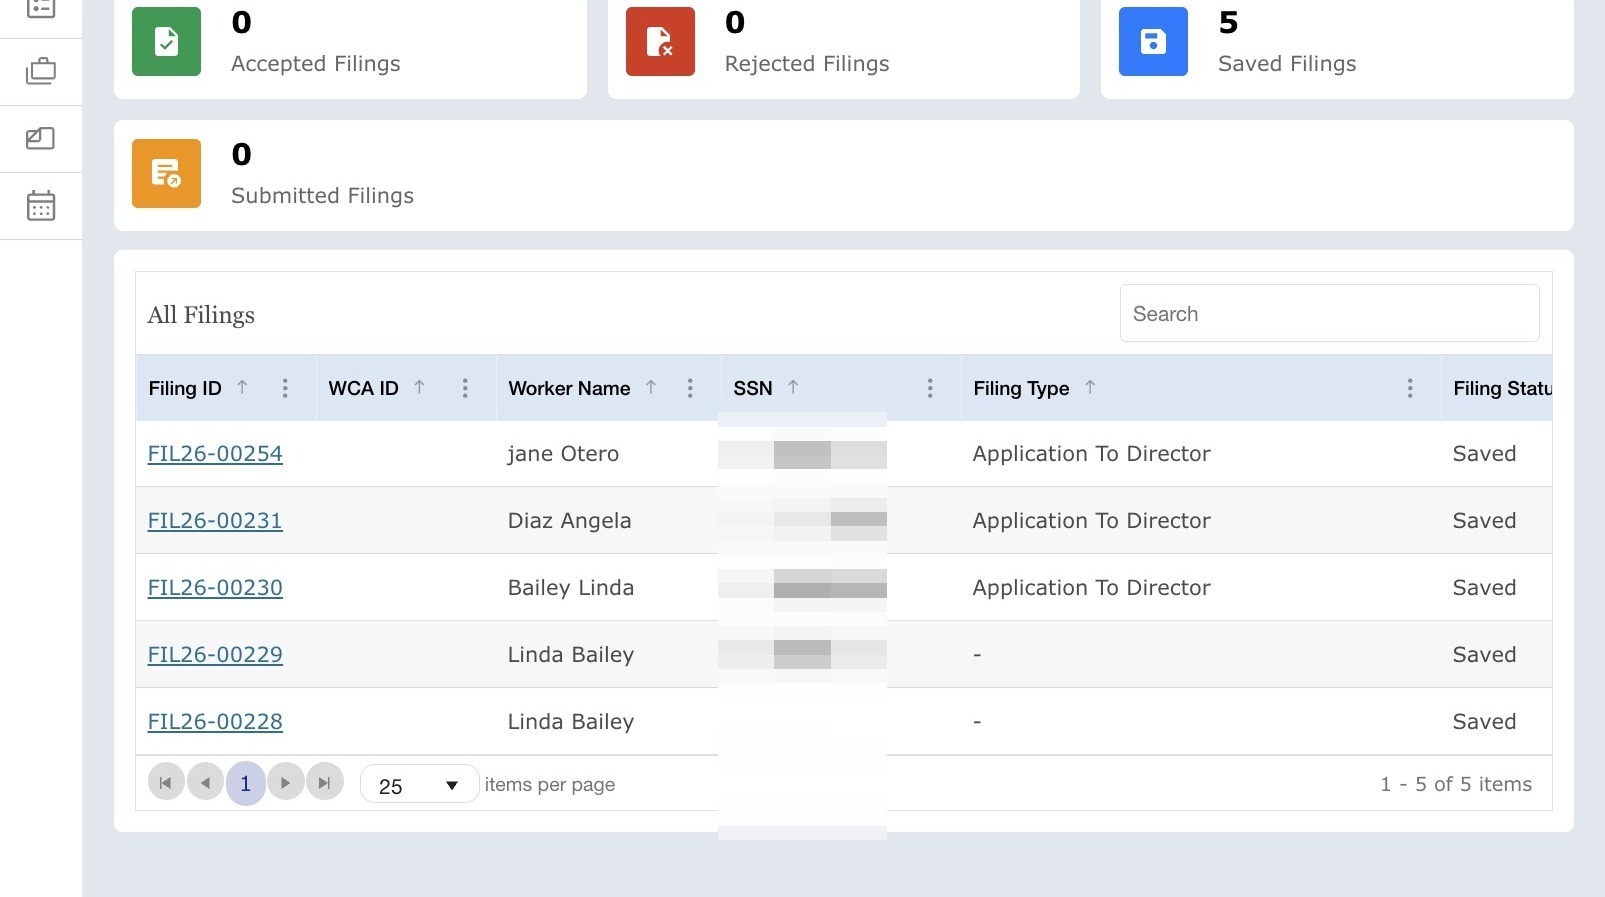The height and width of the screenshot is (897, 1605).
Task: Open the calendar icon in the sidebar
Action: point(41,206)
